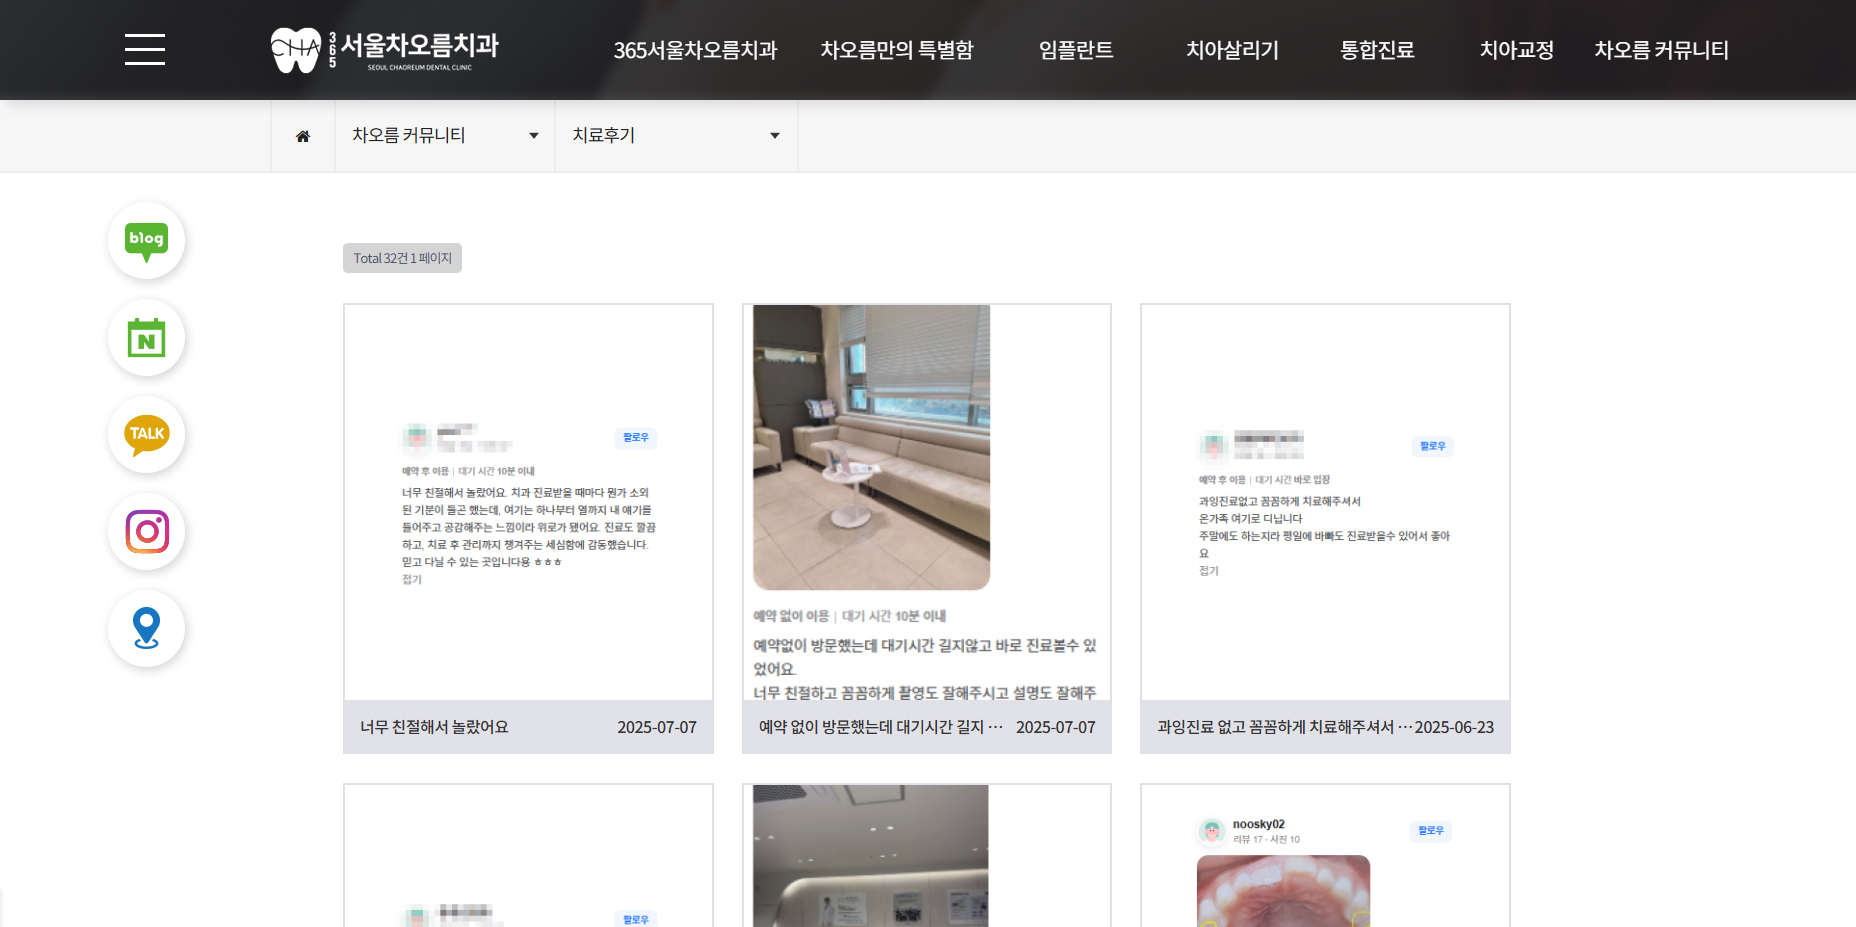Open the Instagram sidebar icon
This screenshot has width=1856, height=927.
(146, 531)
